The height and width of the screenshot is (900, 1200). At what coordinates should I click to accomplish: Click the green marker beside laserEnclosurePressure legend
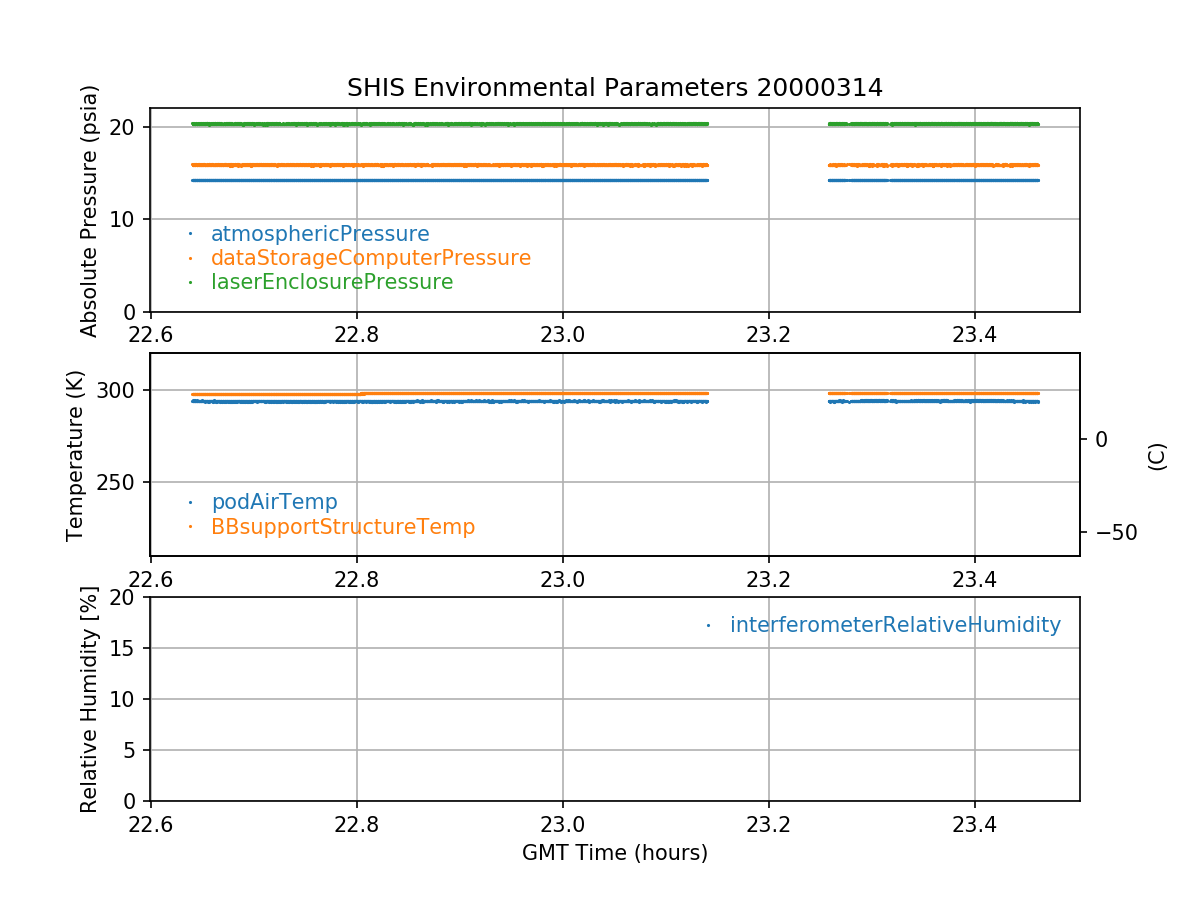click(x=190, y=282)
